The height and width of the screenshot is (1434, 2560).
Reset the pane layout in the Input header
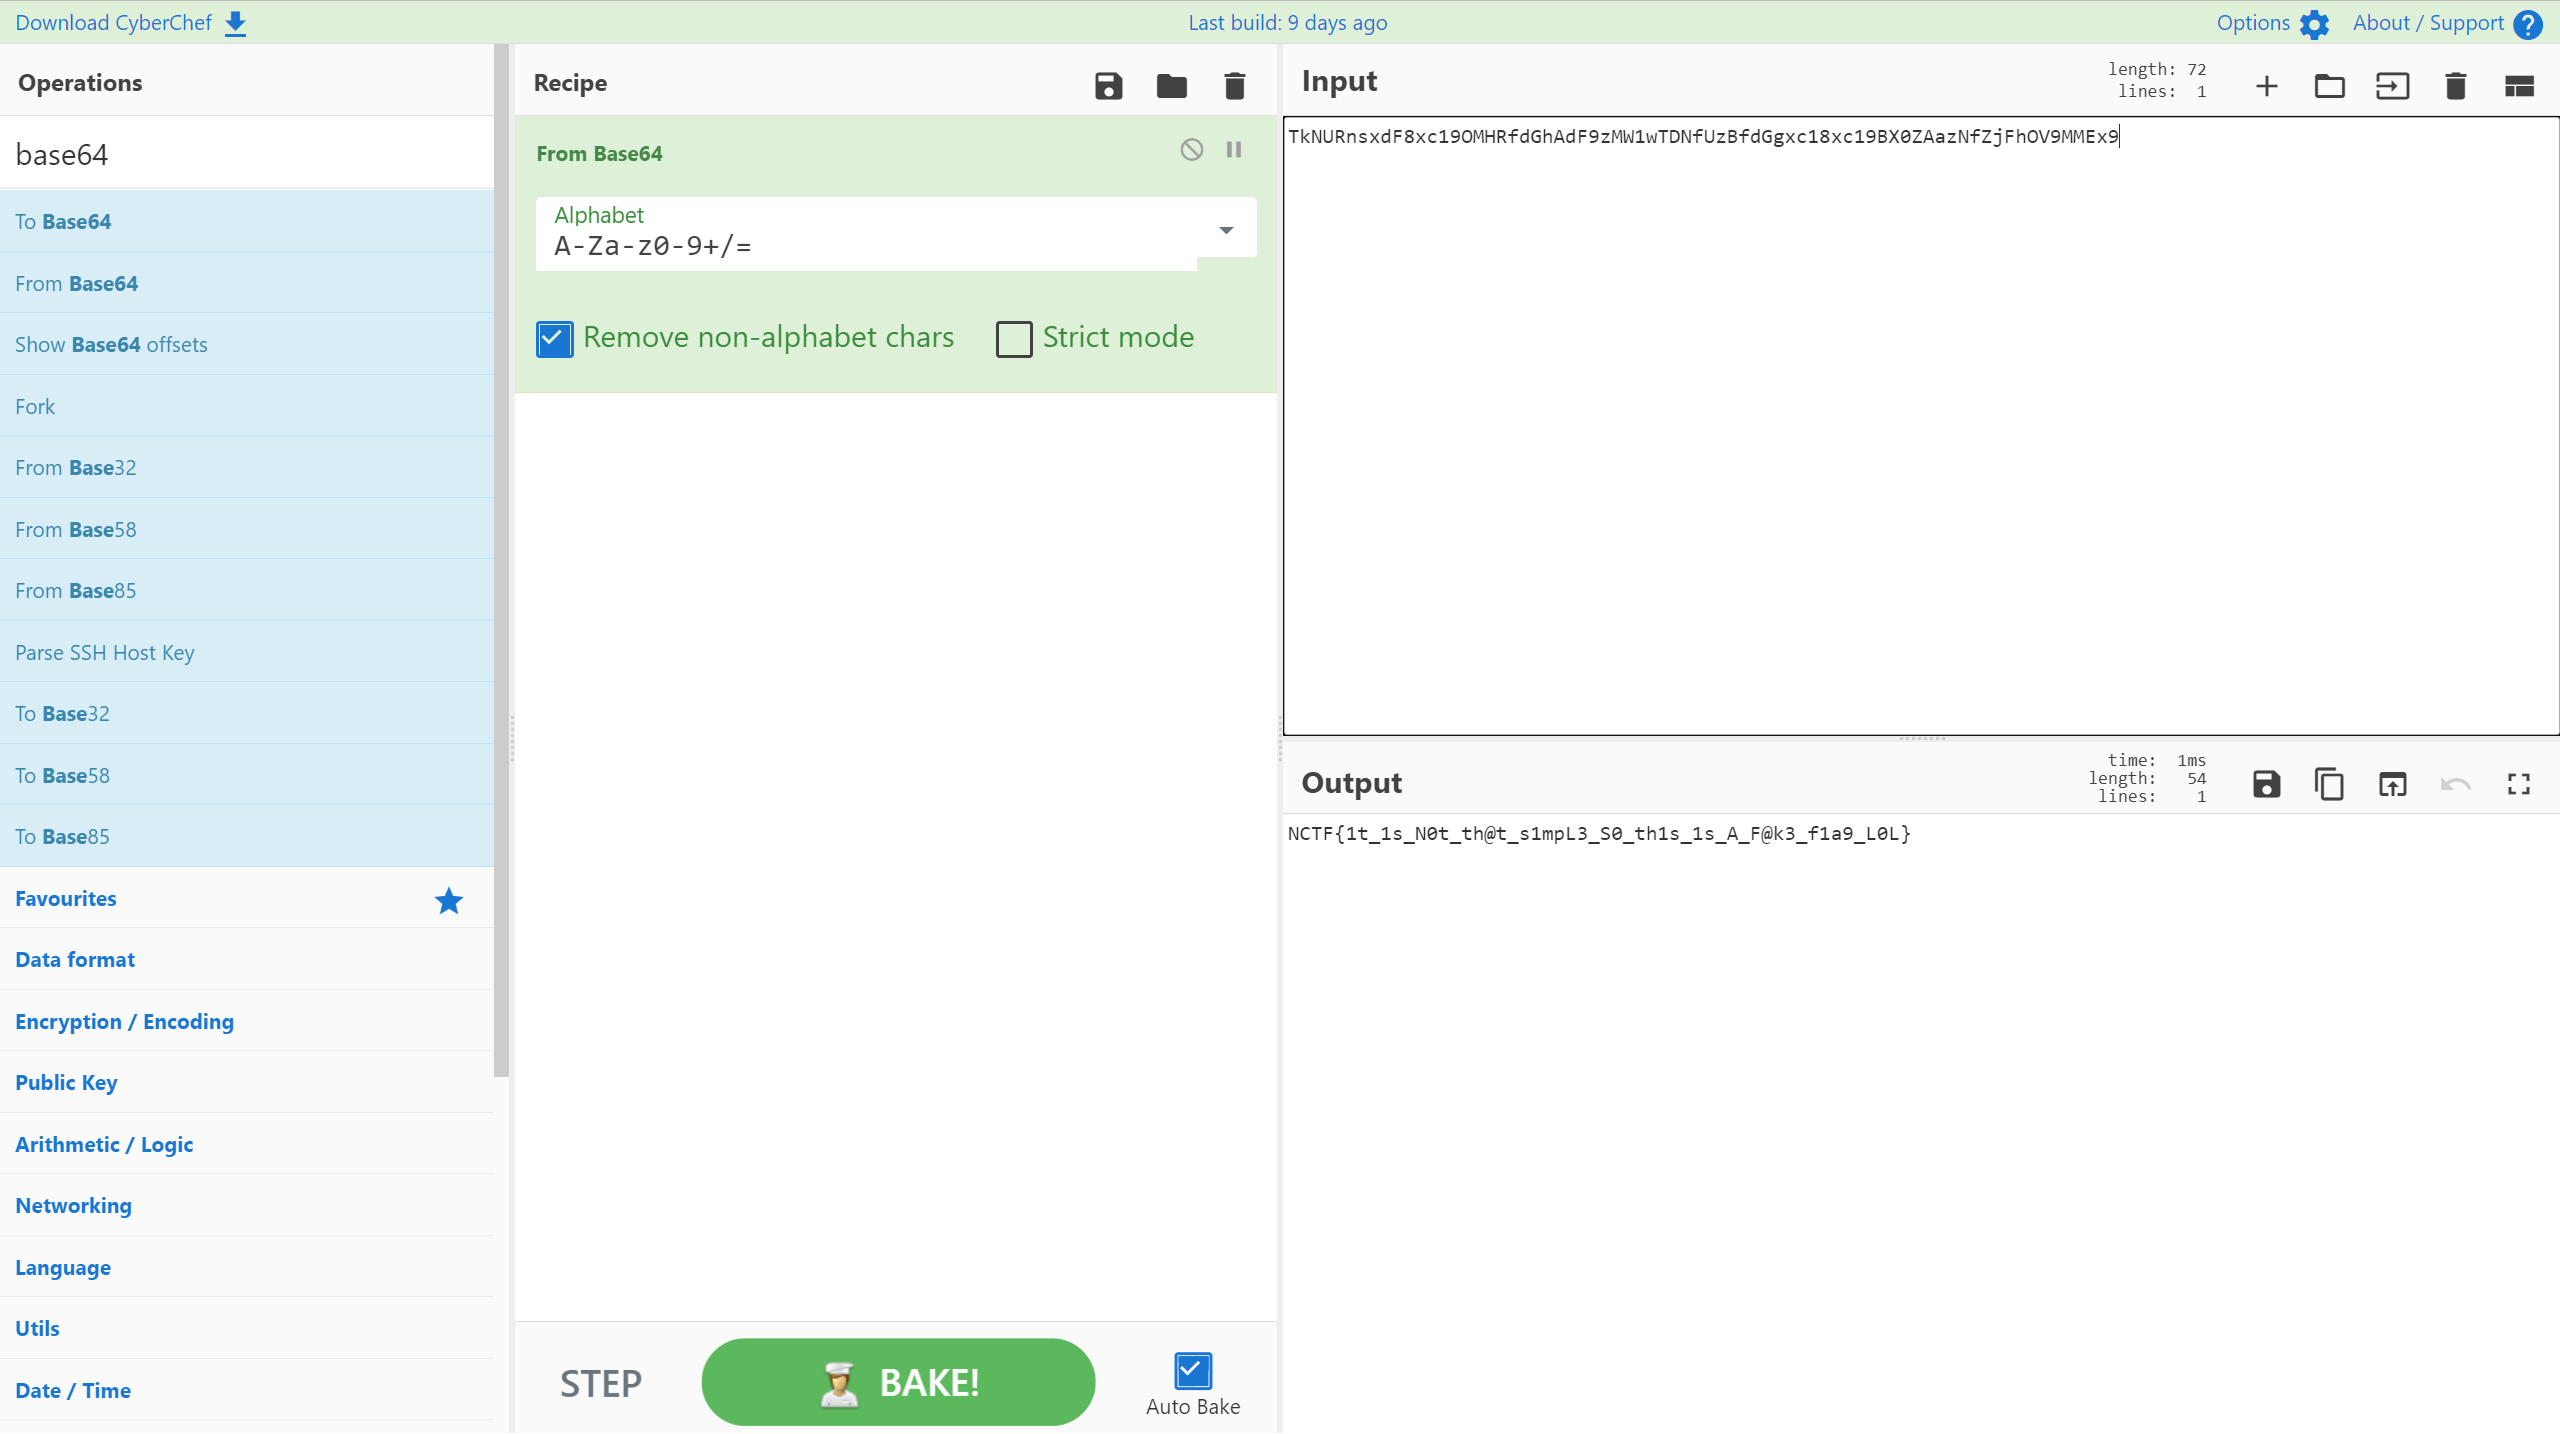click(x=2518, y=86)
